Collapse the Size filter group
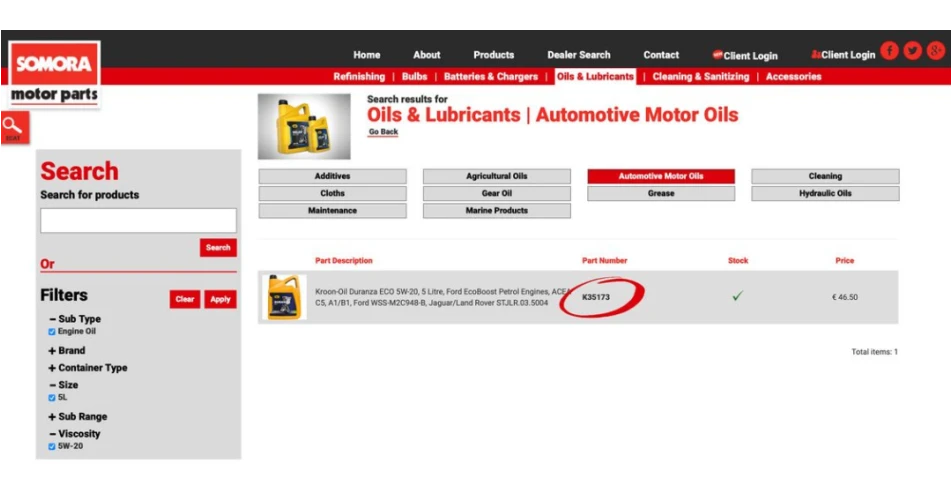952x500 pixels. pos(63,385)
